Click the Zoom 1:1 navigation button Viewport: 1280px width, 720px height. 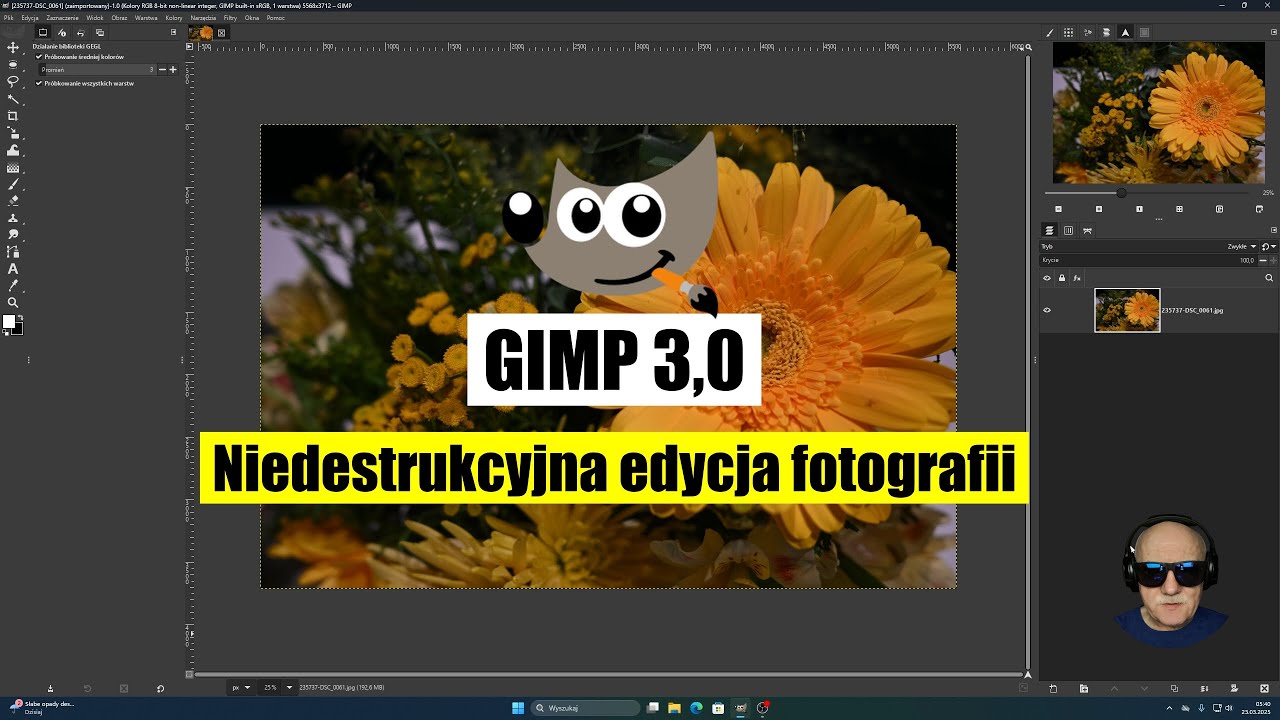click(1139, 209)
